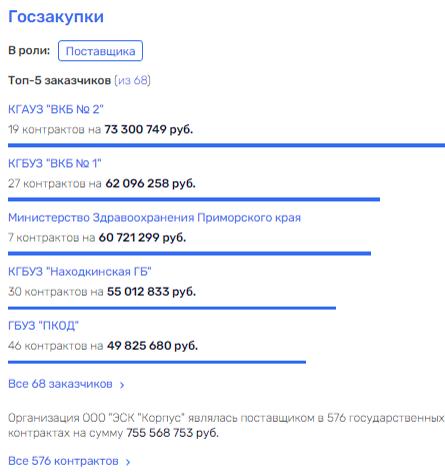Click the bar under КГАУЗ "ВКБ № 2"

coord(226,145)
